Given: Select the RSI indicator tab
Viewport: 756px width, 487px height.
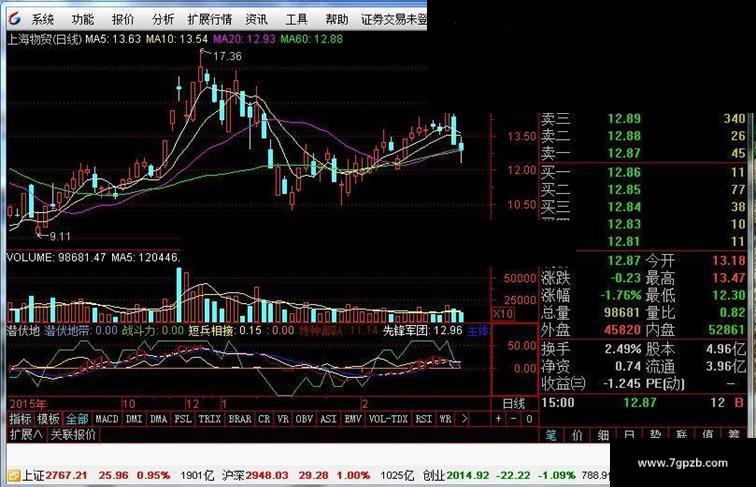Looking at the screenshot, I should click(x=424, y=419).
